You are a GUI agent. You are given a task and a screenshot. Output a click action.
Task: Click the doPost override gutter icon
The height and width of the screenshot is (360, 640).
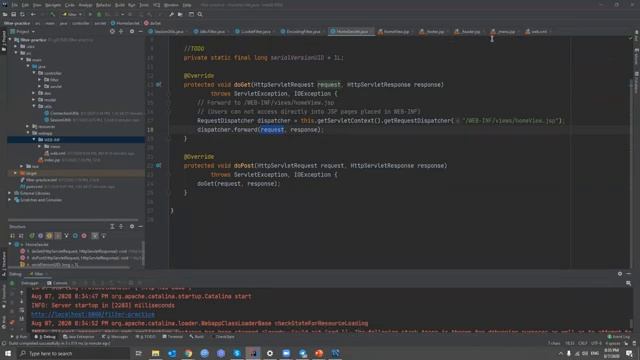tap(158, 166)
